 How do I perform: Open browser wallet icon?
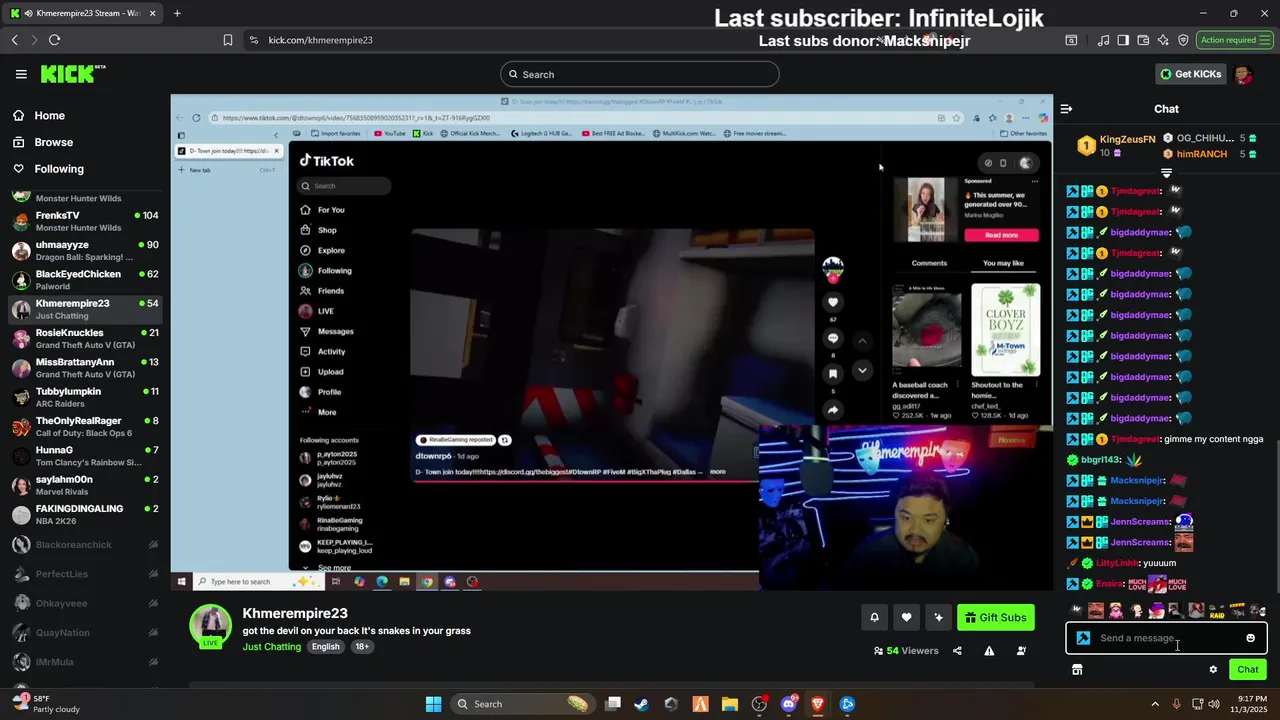pos(1143,40)
